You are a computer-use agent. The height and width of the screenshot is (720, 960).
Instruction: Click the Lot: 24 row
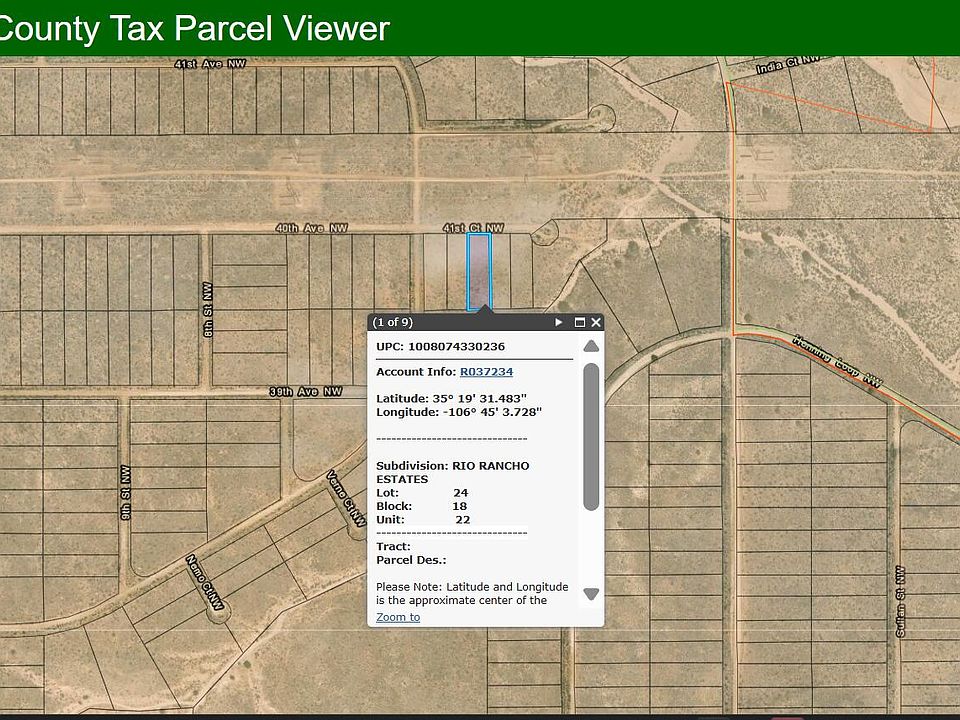pos(422,493)
